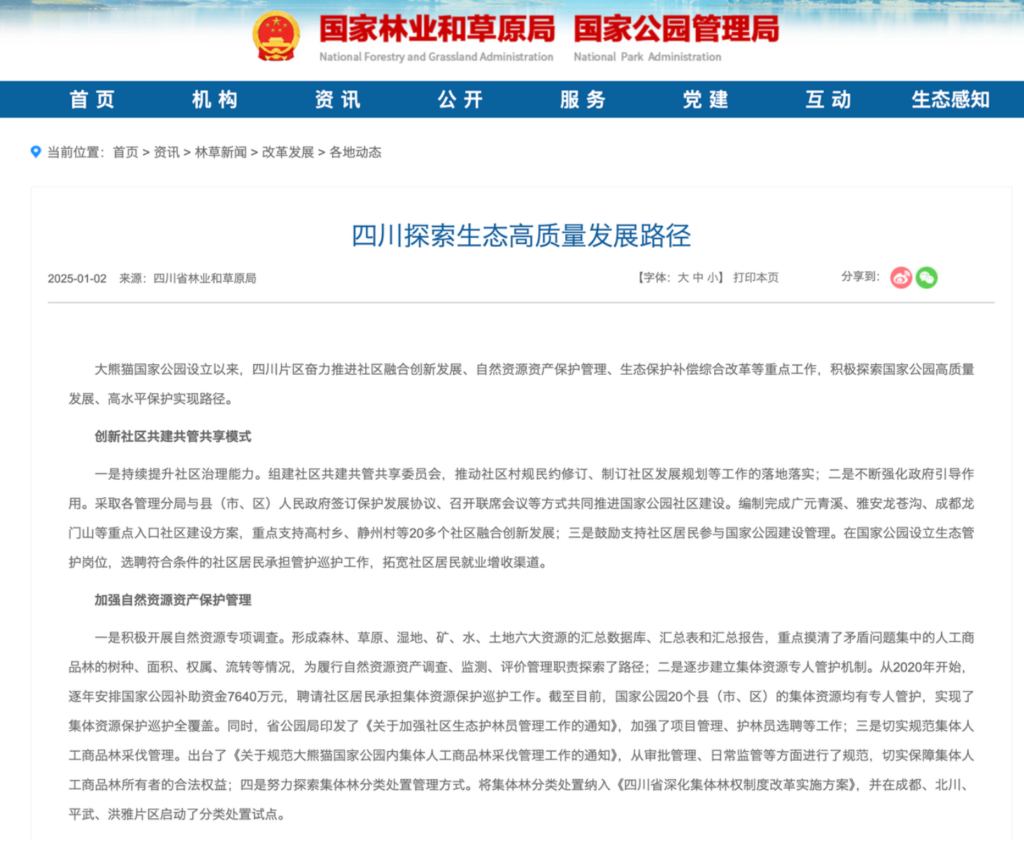Open 首页 in the blue navigation bar
Image resolution: width=1024 pixels, height=856 pixels.
tap(92, 99)
